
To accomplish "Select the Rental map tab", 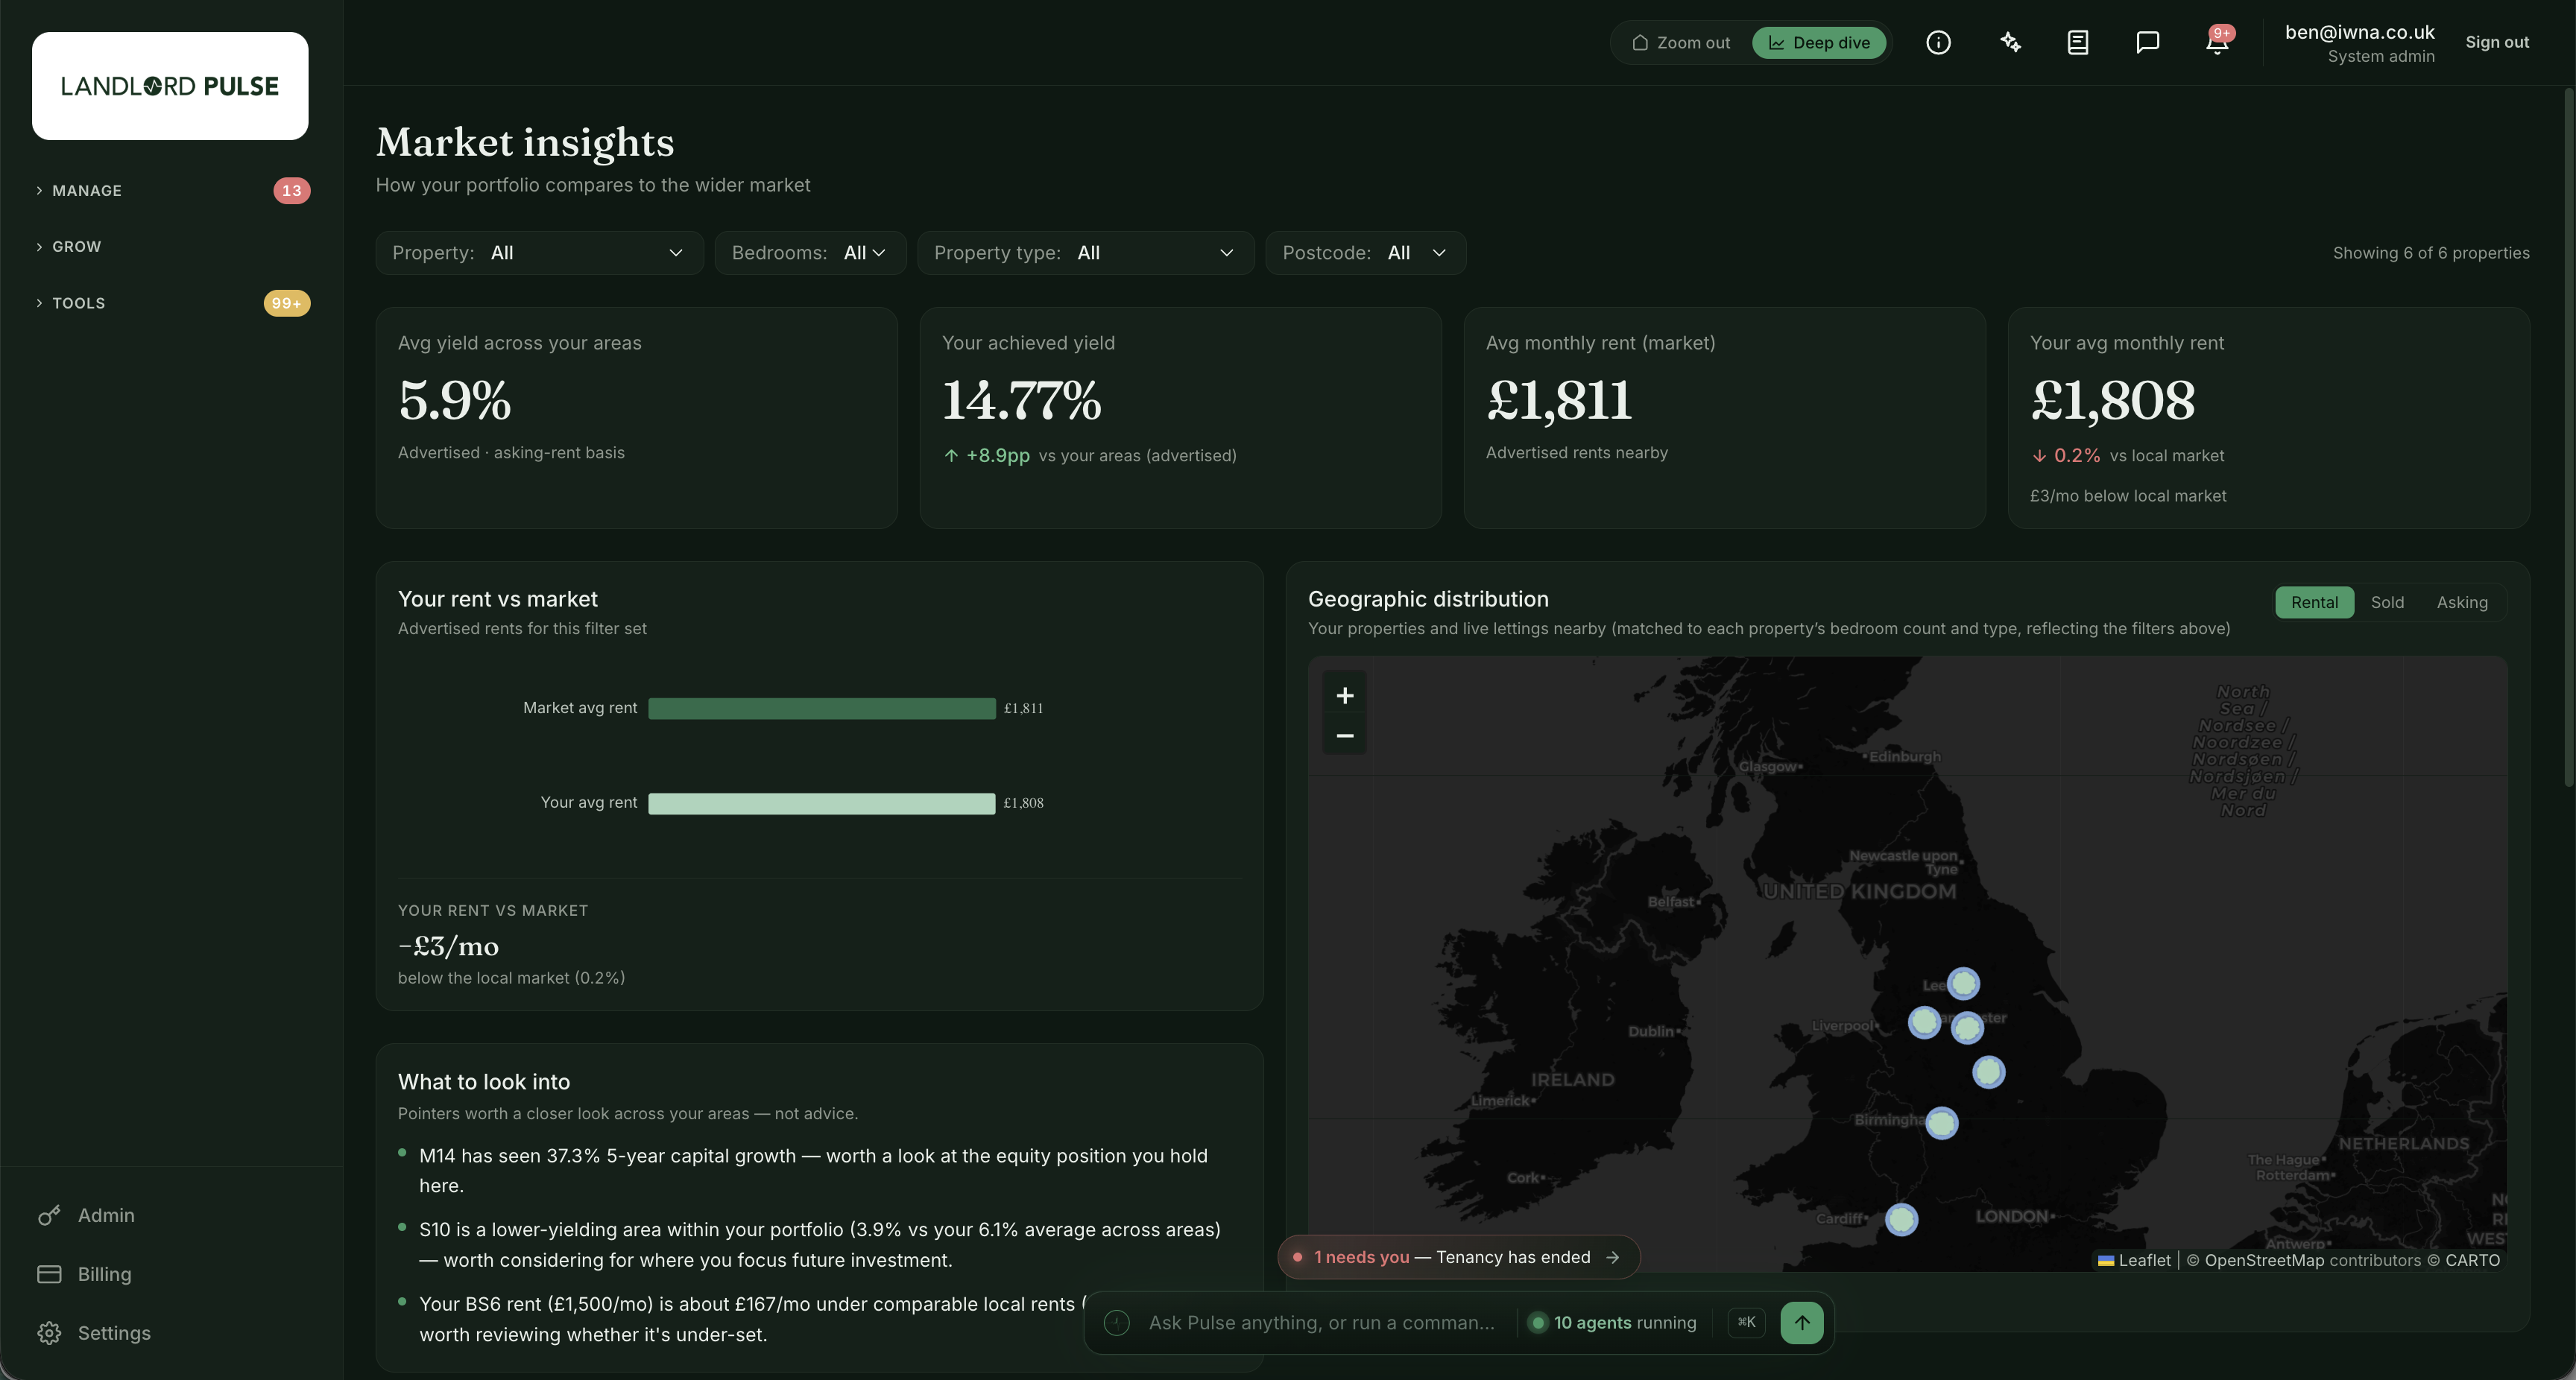I will [2314, 602].
